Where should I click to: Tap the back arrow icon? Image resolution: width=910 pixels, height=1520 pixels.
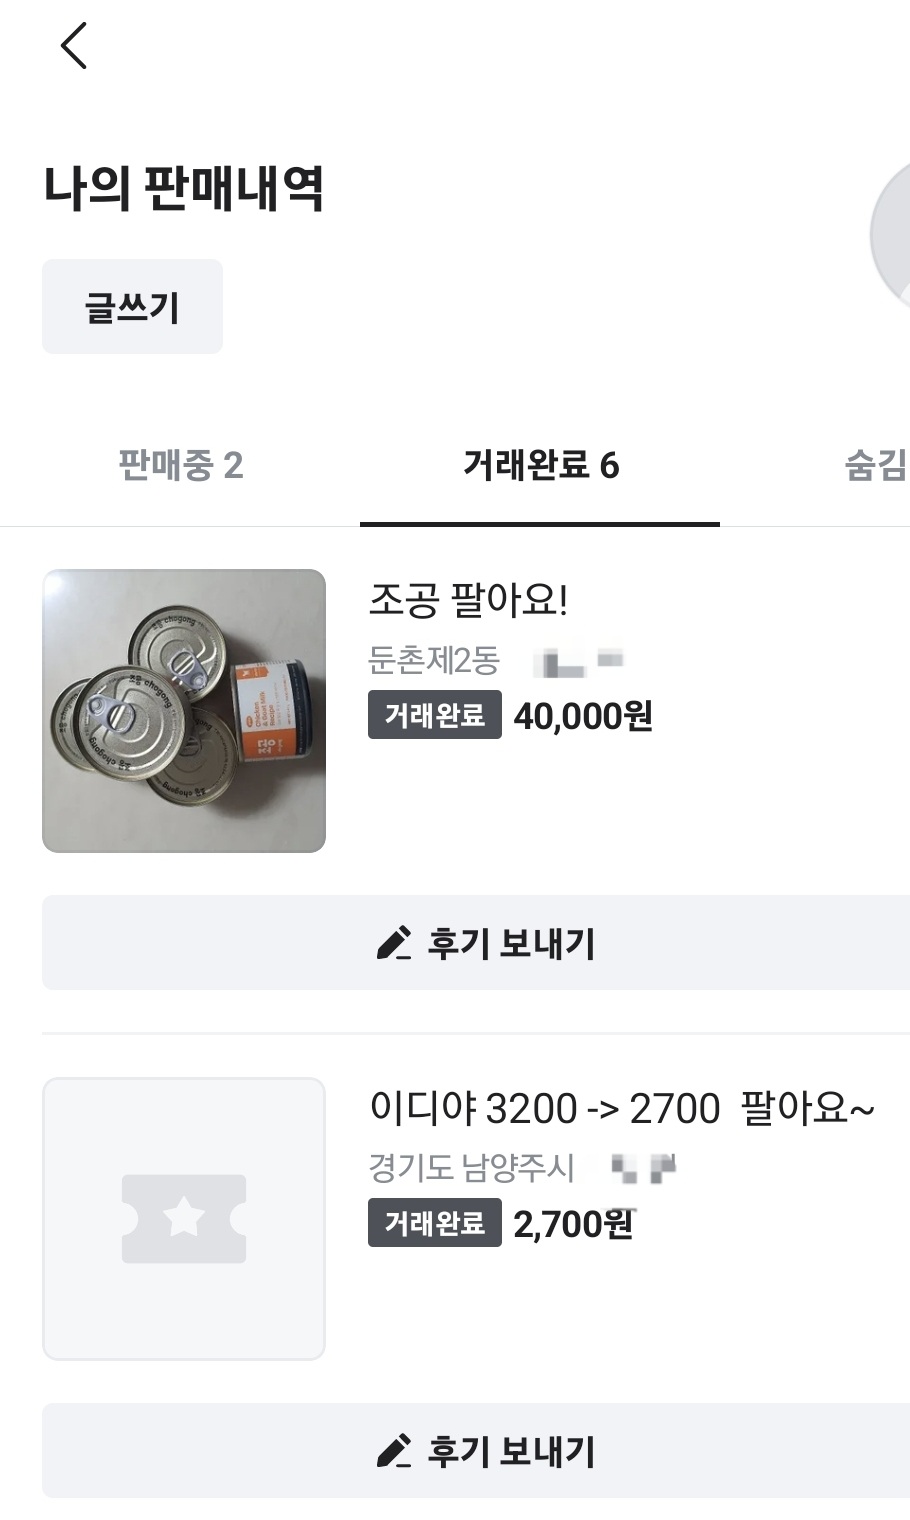coord(74,46)
